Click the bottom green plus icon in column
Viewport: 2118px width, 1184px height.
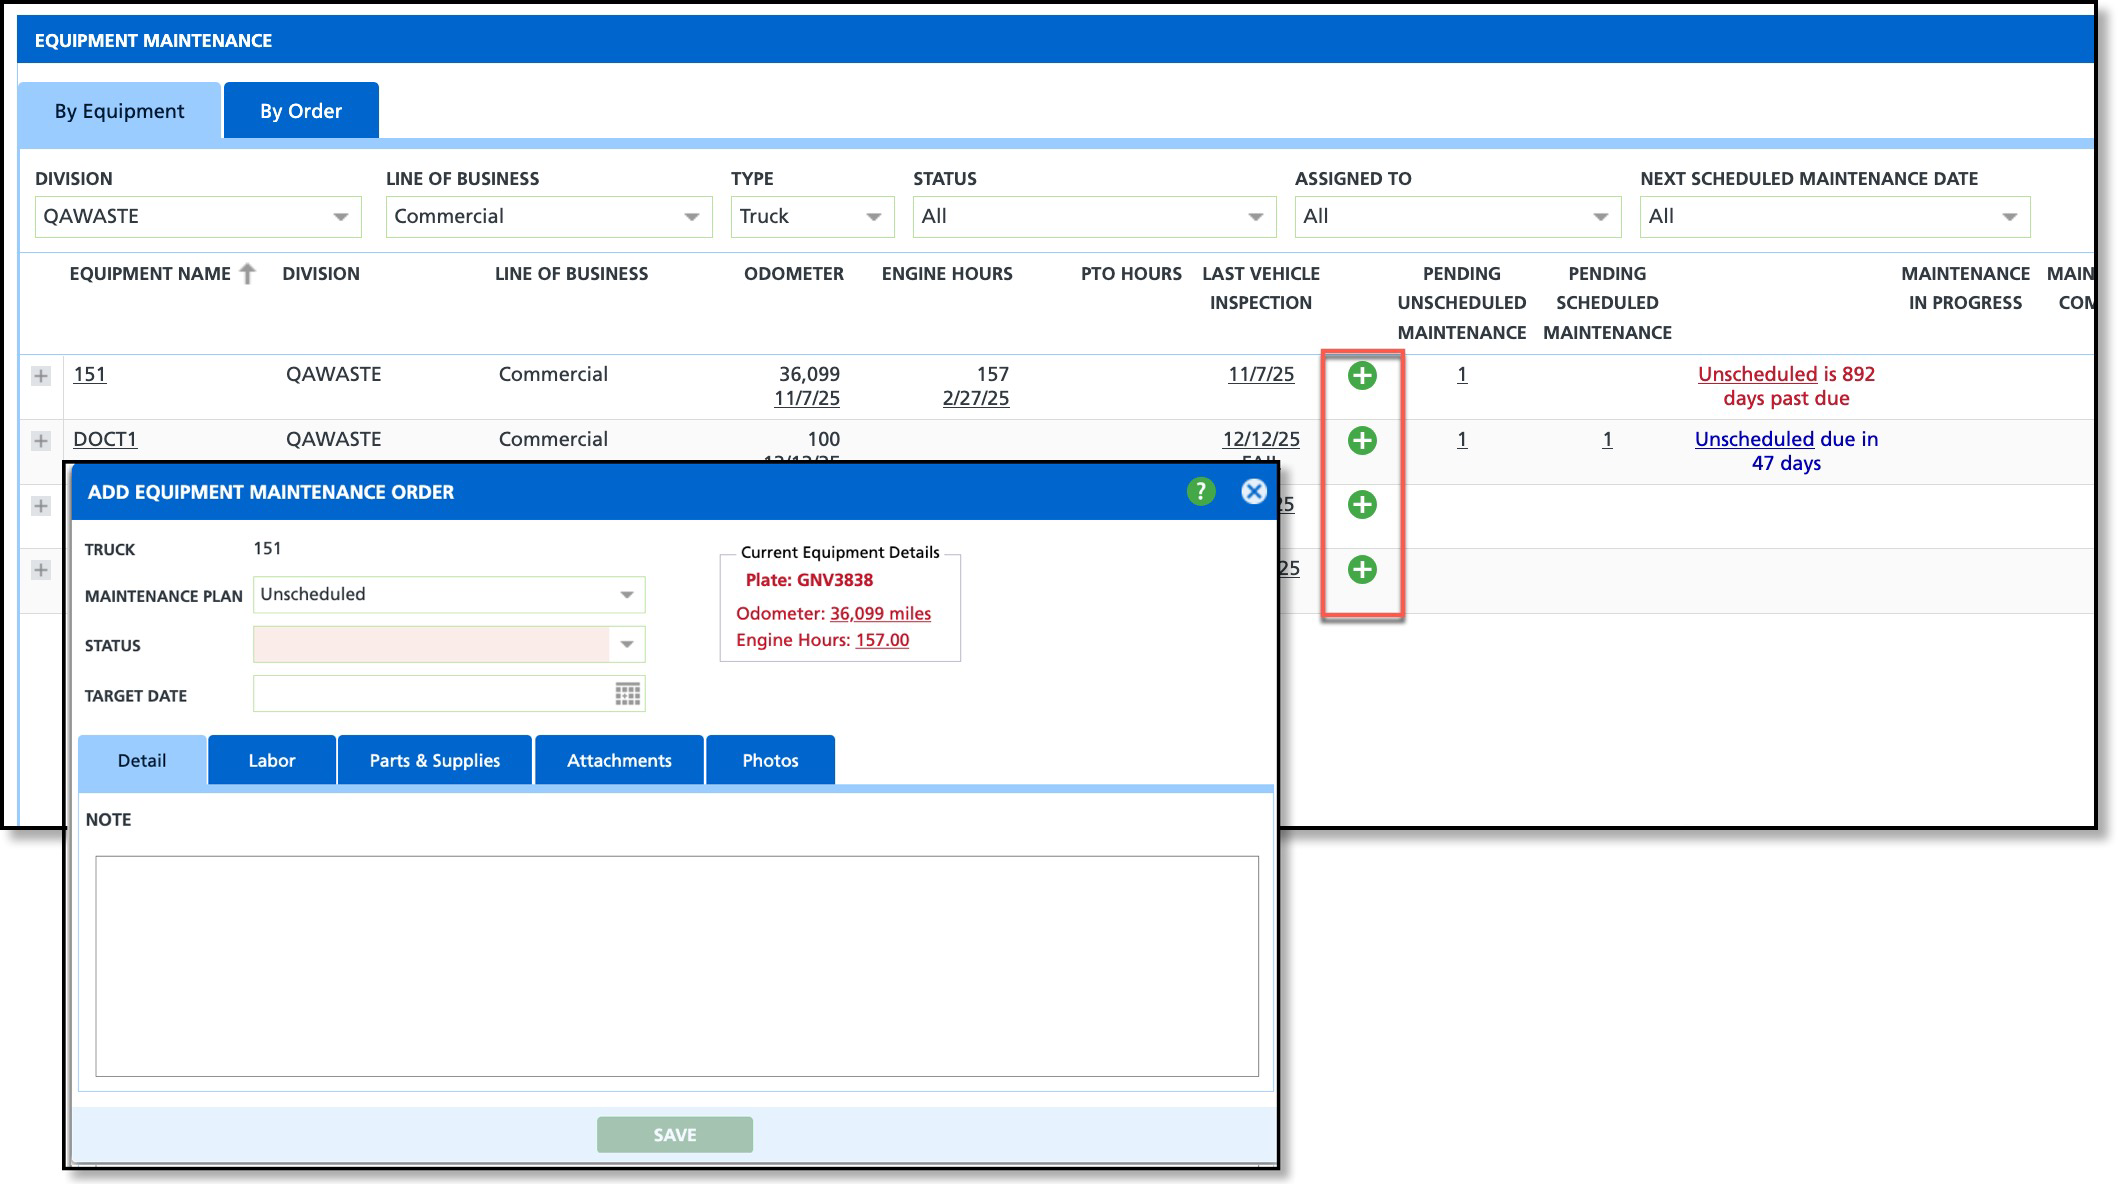click(1361, 569)
